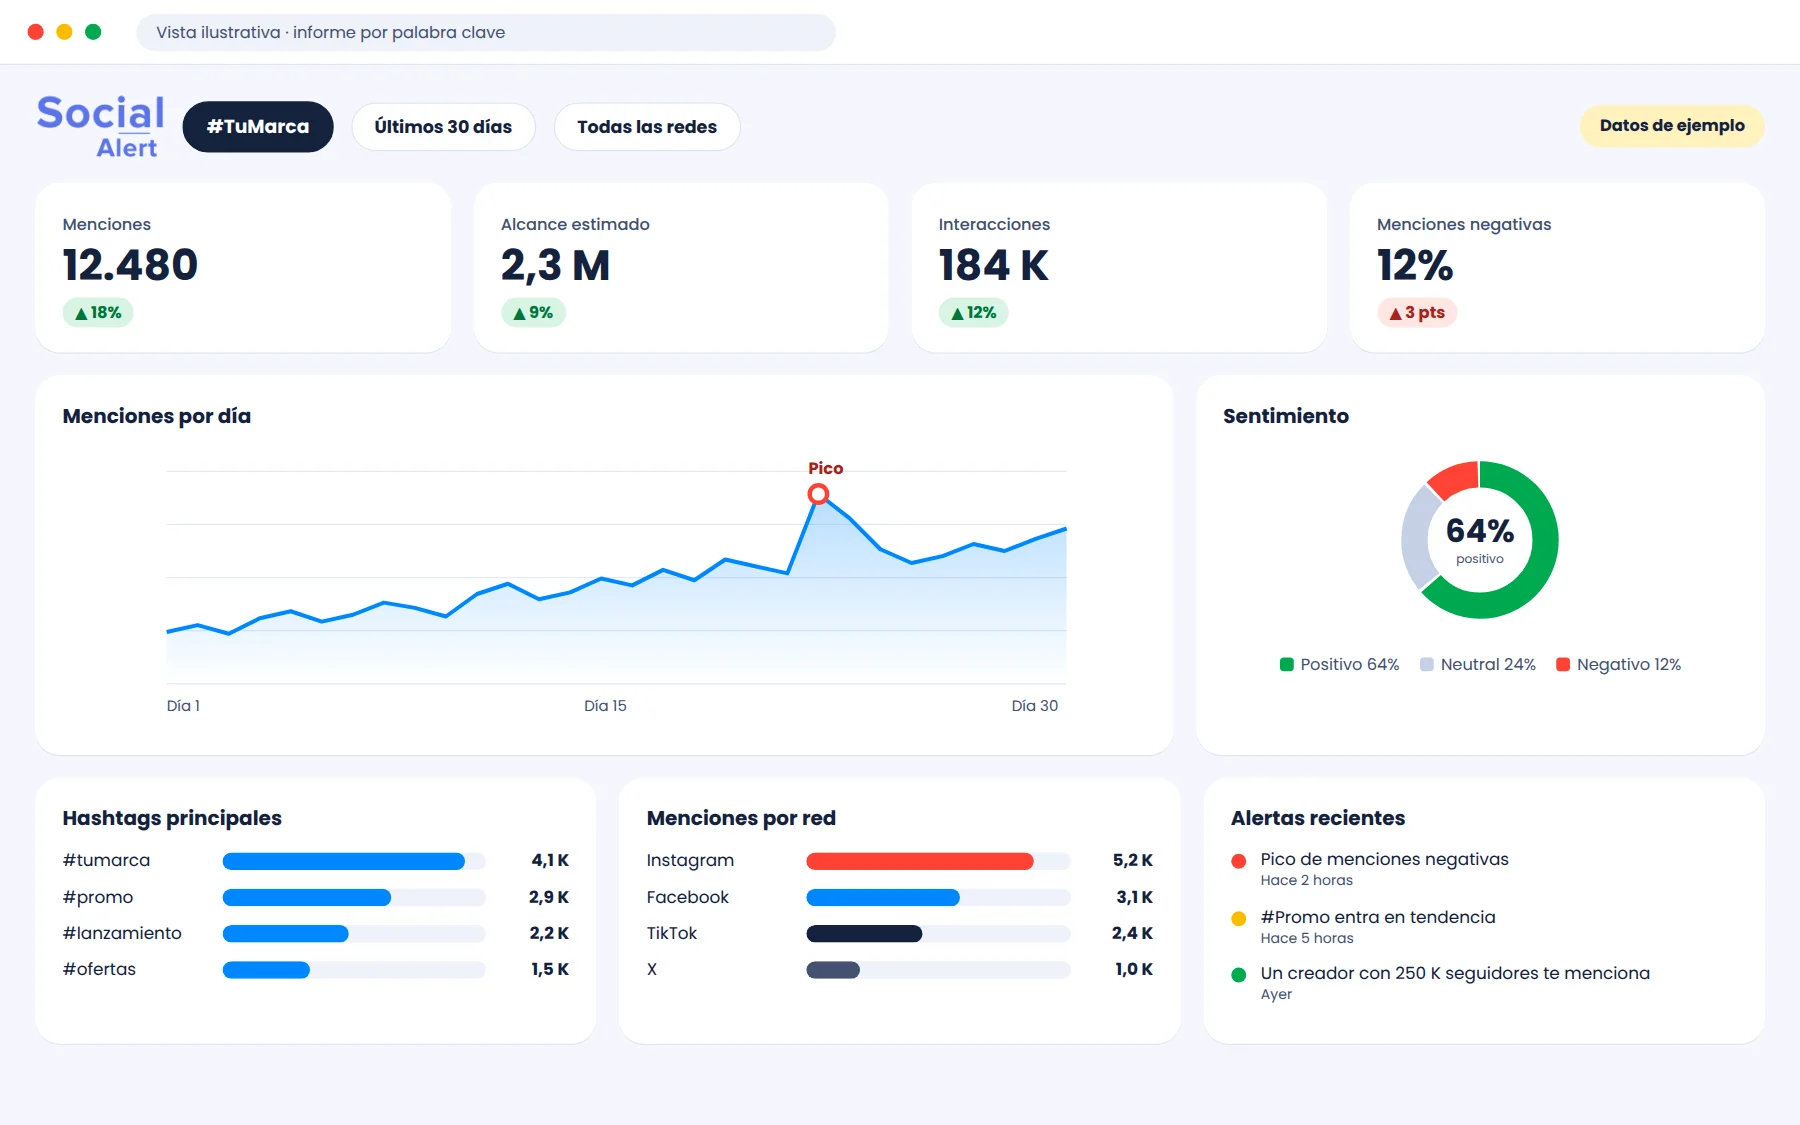Screen dimensions: 1800x1125
Task: Click green dot of creator alert
Action: (1239, 975)
